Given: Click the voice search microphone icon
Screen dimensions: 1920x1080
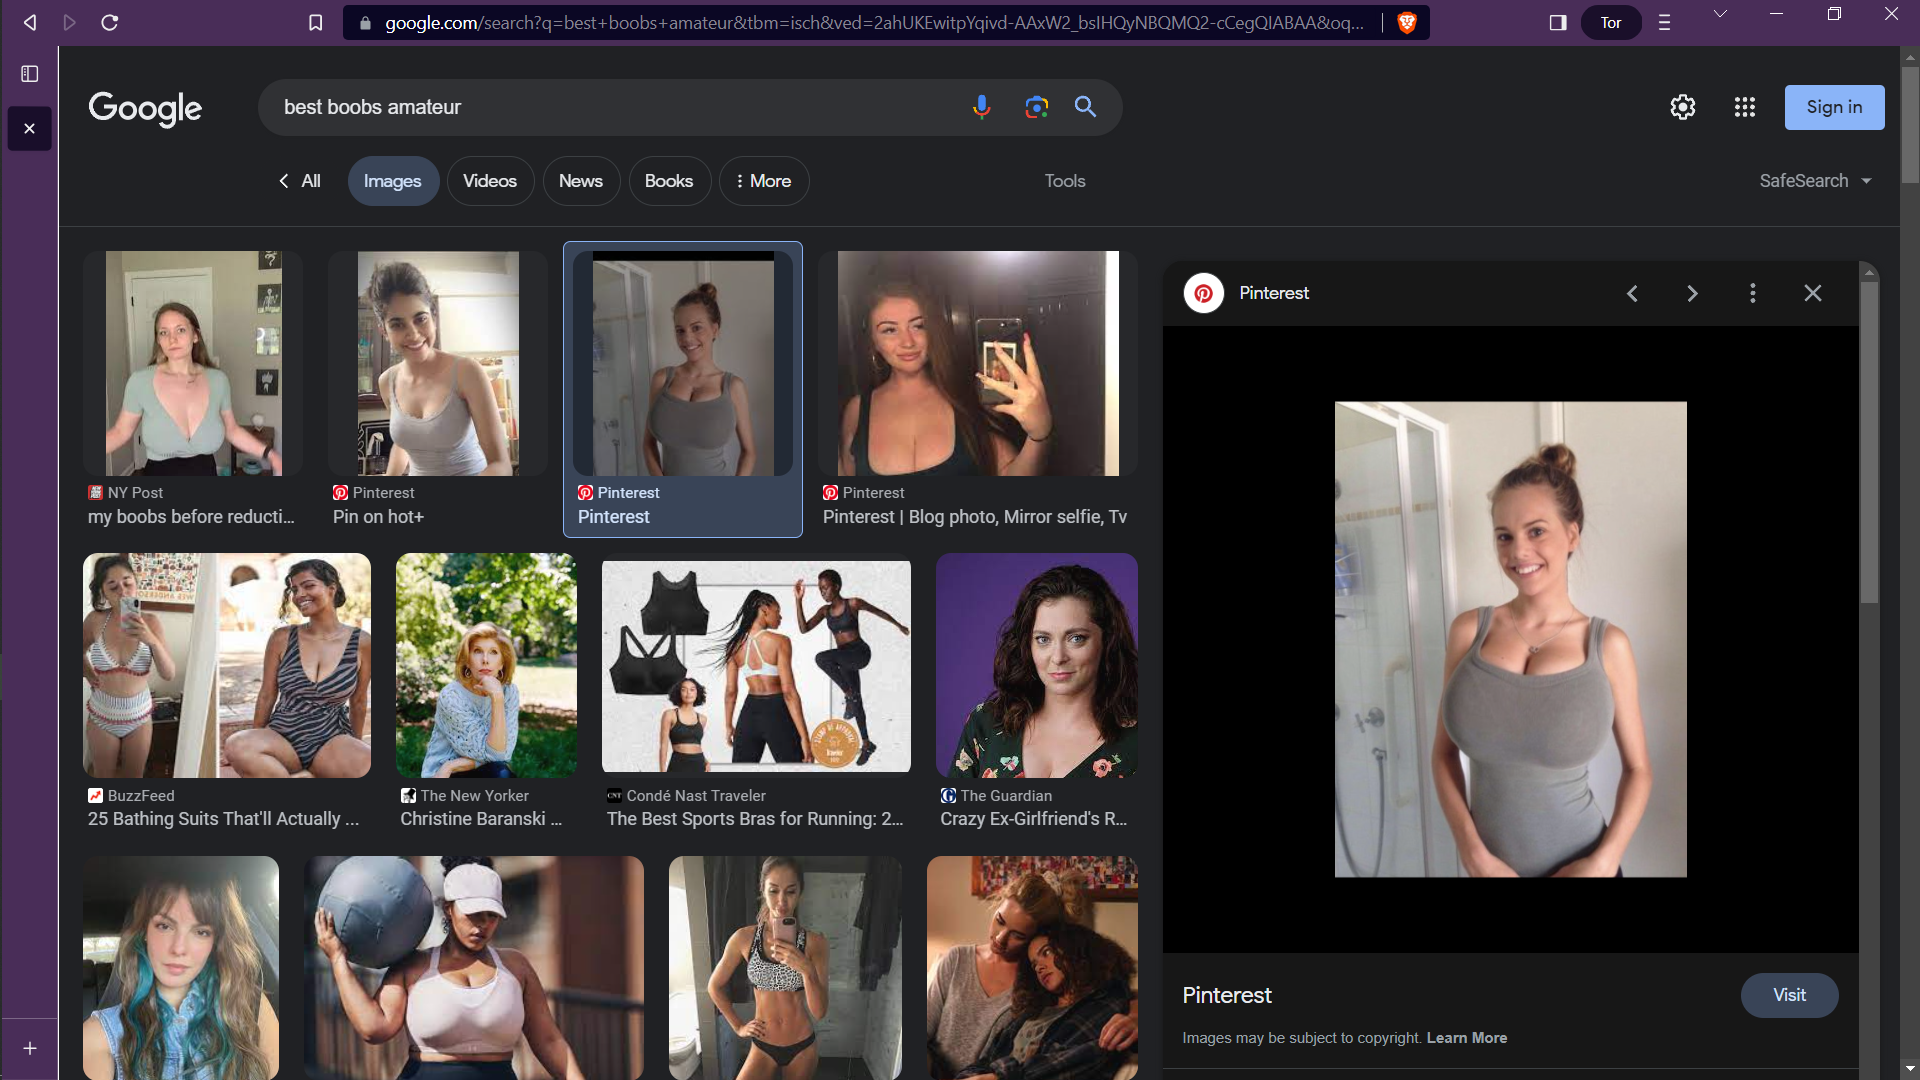Looking at the screenshot, I should (981, 107).
